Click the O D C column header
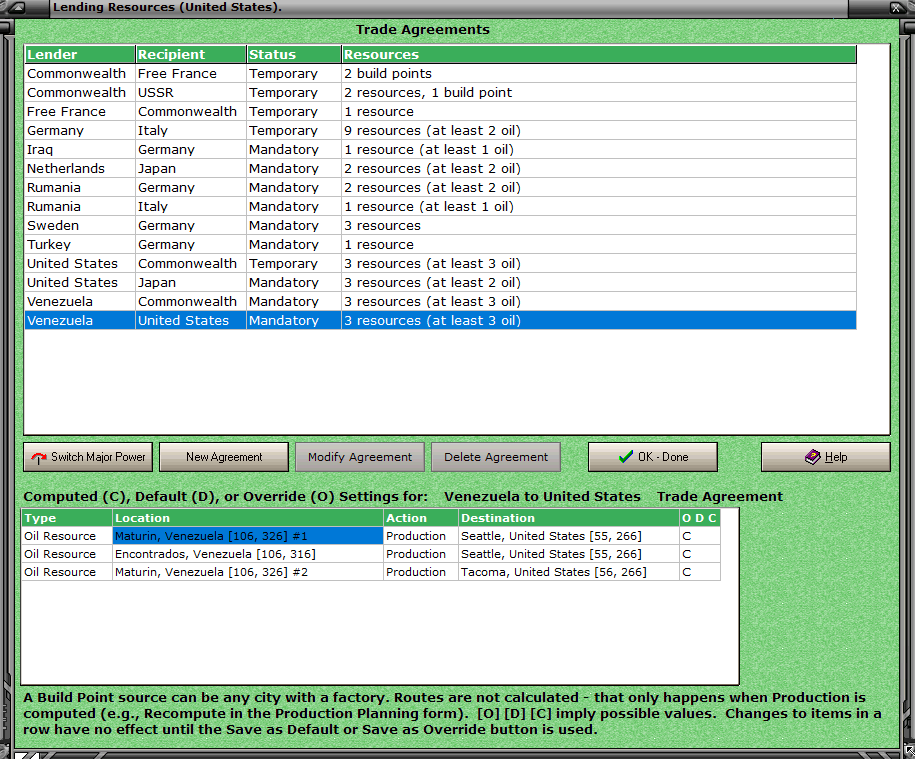This screenshot has width=915, height=759. tap(700, 518)
